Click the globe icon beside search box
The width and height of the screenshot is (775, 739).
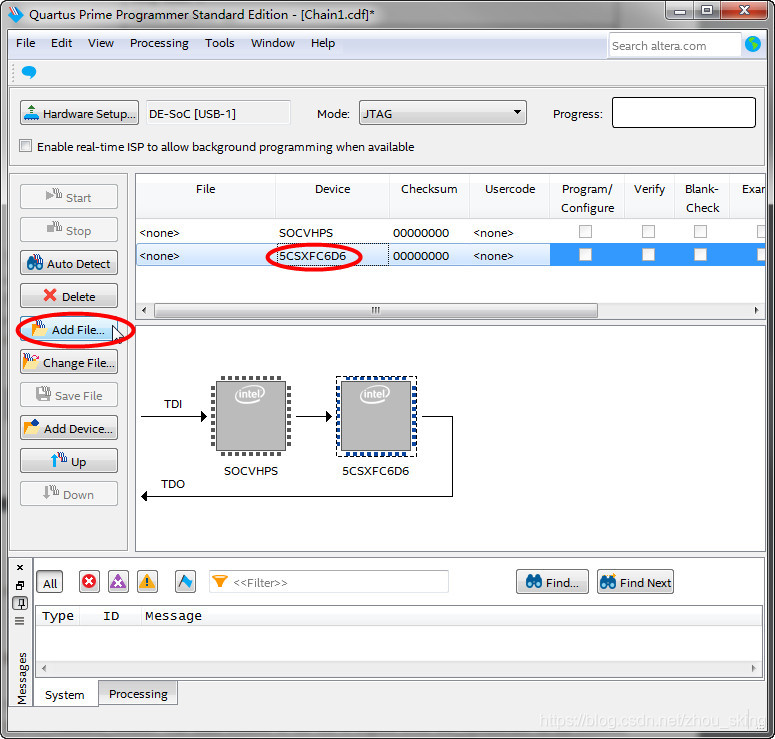point(753,44)
